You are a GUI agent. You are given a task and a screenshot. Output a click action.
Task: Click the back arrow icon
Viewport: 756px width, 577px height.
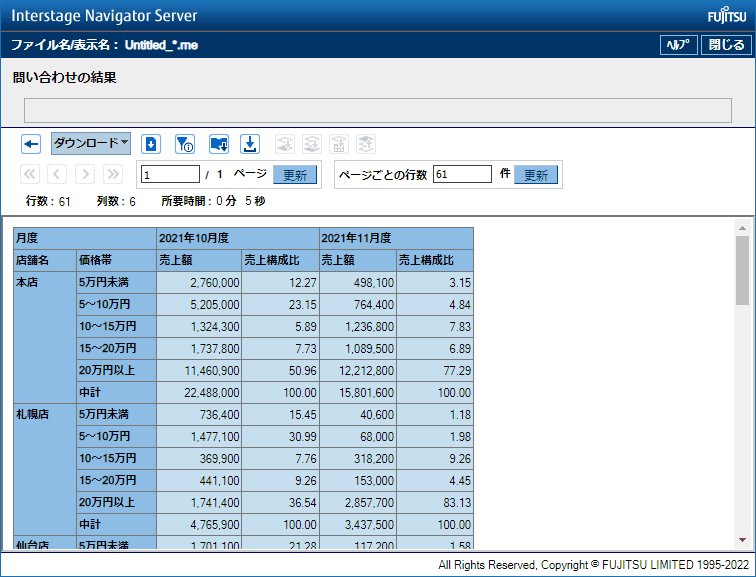point(31,144)
